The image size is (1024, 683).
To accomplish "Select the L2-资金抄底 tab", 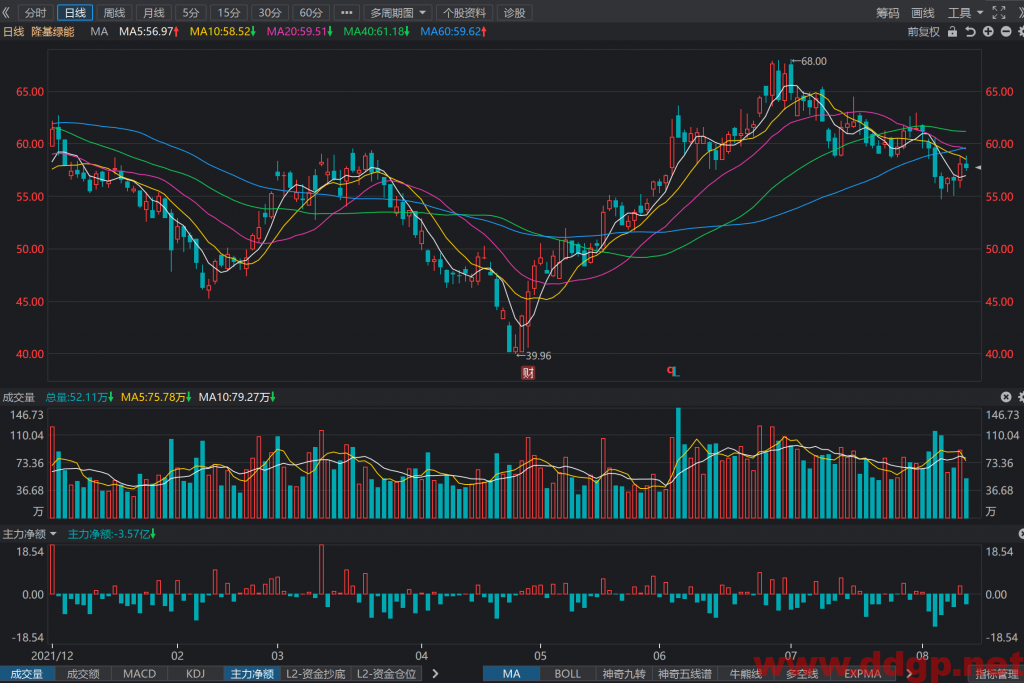I will [316, 673].
